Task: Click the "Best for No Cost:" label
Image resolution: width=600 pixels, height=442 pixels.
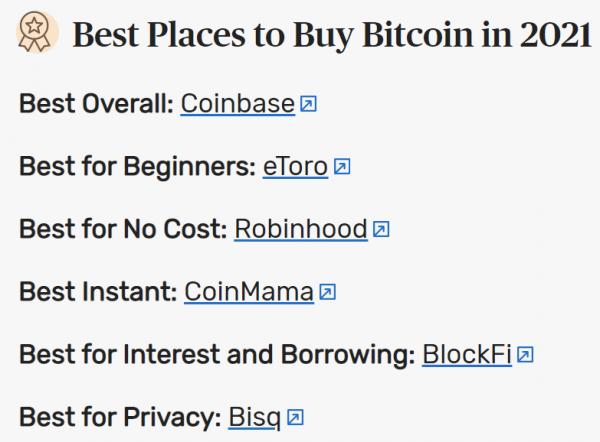Action: point(123,230)
